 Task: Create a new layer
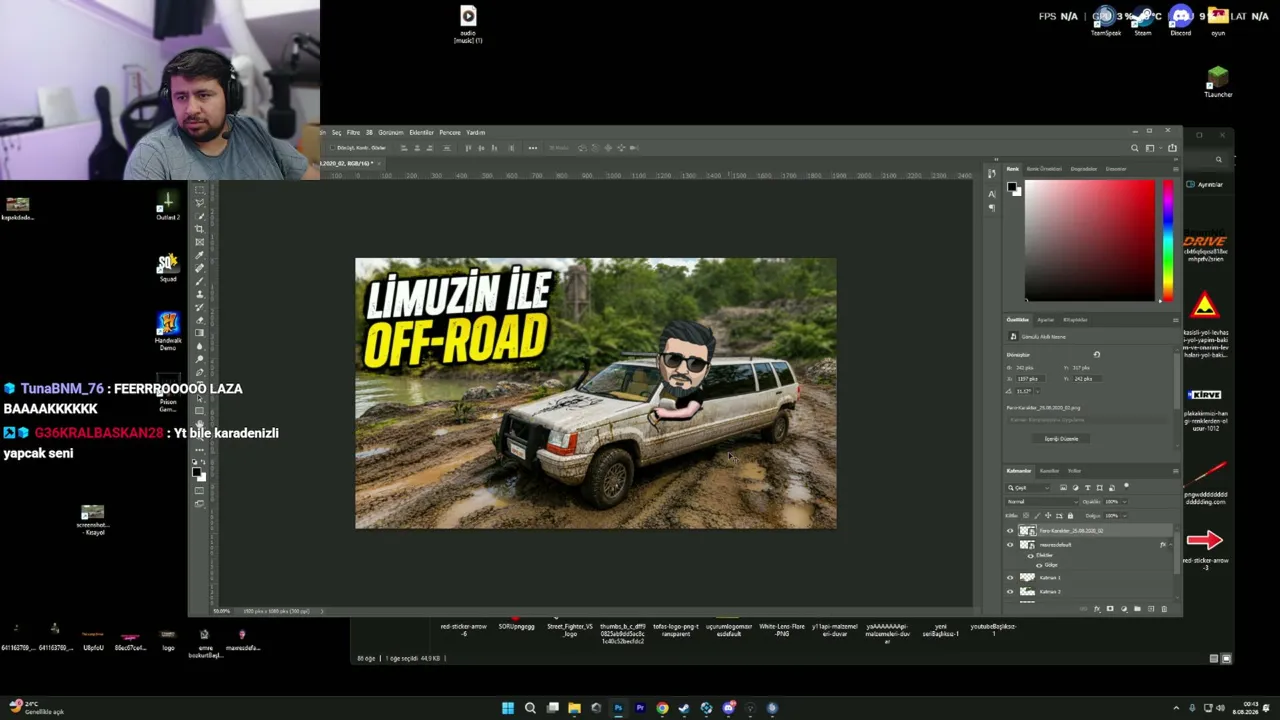click(1150, 609)
